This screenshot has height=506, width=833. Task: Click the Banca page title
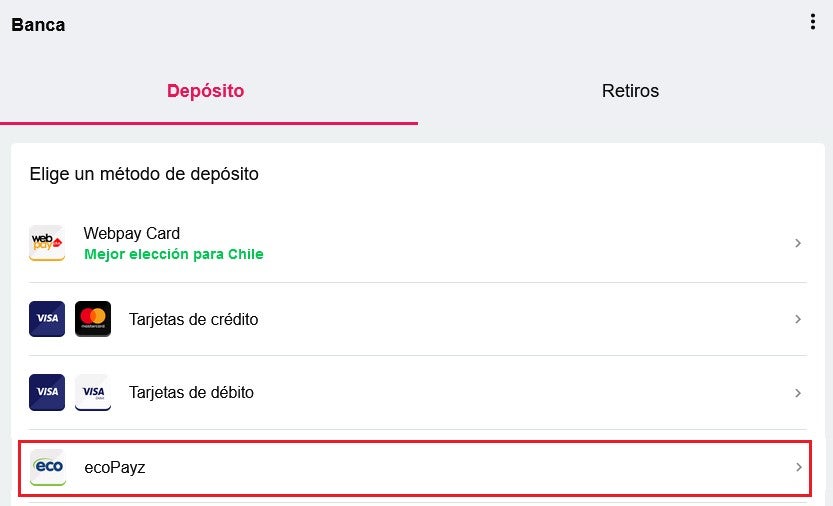coord(38,25)
